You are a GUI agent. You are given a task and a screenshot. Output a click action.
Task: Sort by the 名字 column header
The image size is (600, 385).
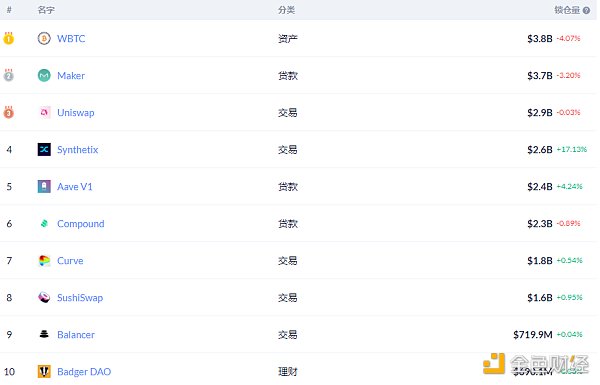pos(46,10)
